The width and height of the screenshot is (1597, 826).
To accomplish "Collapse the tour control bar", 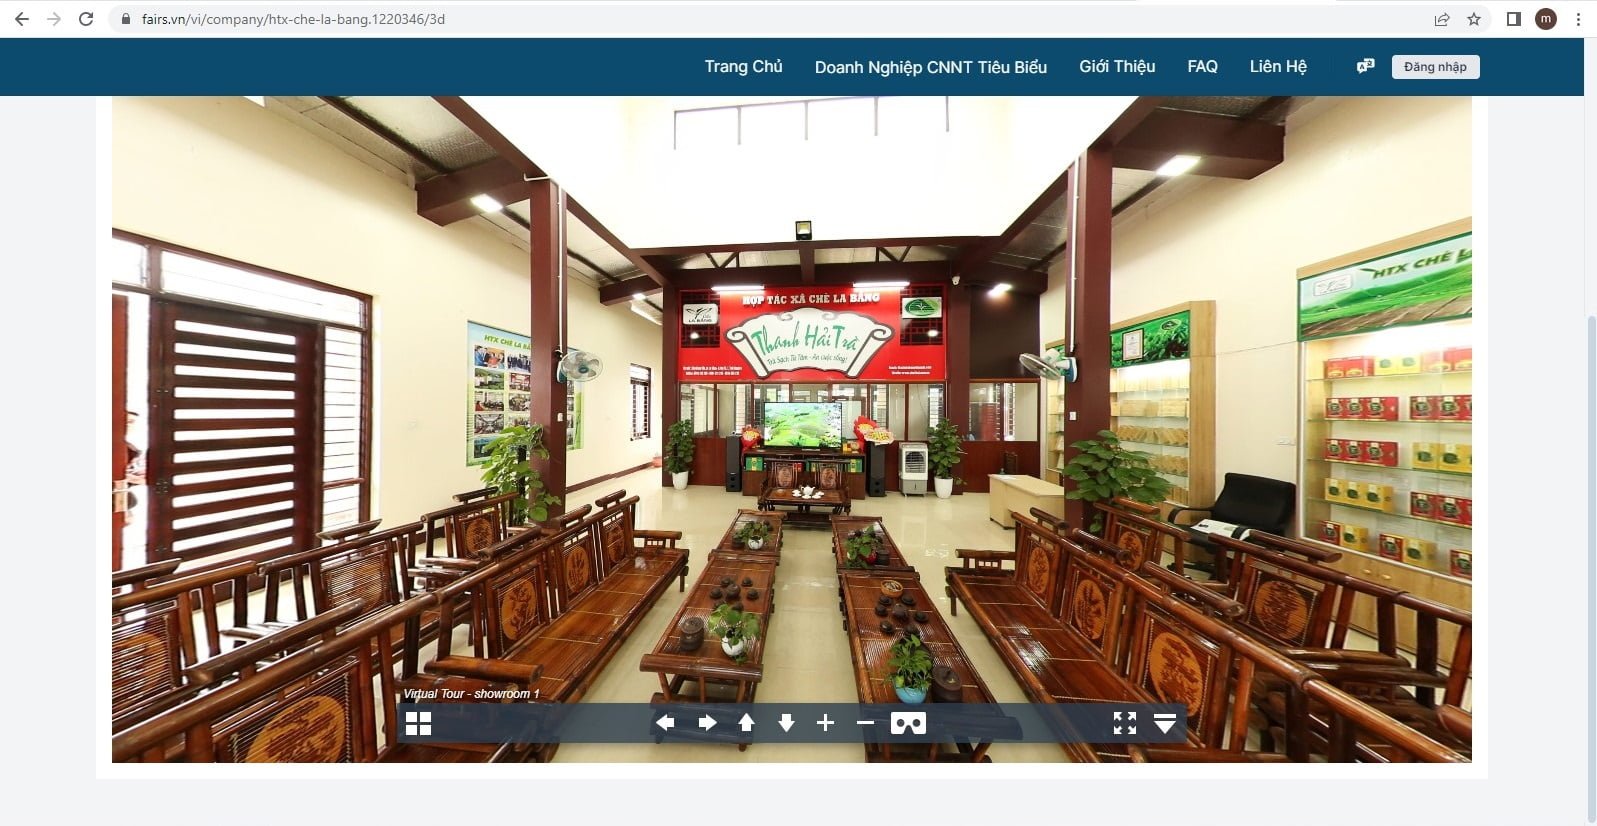I will click(x=1165, y=723).
